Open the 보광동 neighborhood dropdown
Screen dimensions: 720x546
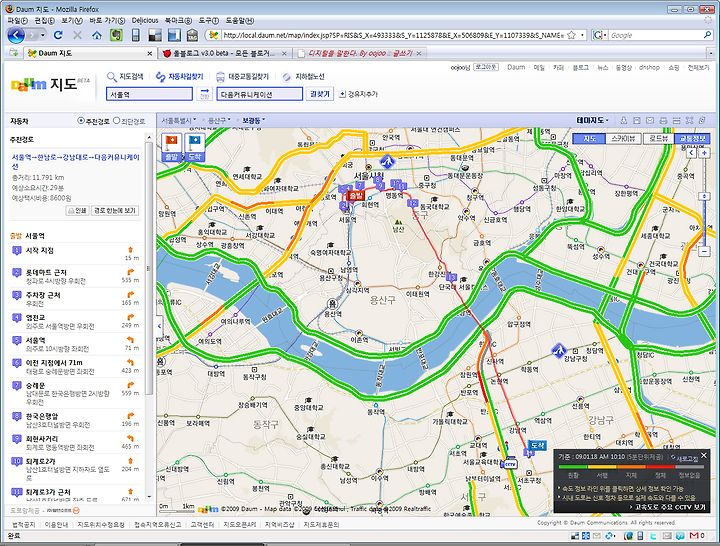[253, 120]
